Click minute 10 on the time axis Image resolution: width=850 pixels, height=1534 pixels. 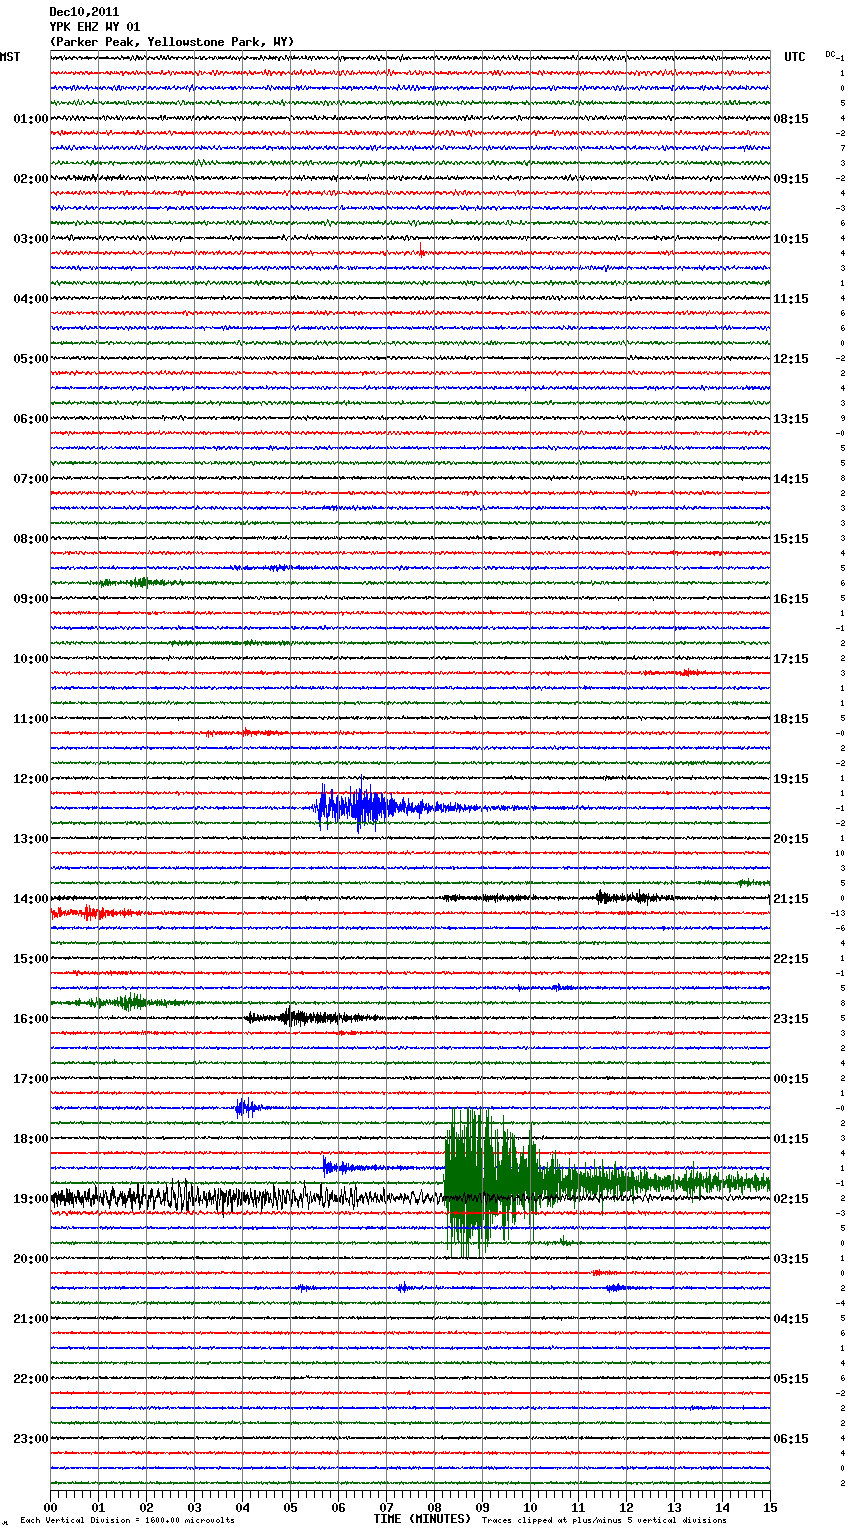coord(531,1507)
